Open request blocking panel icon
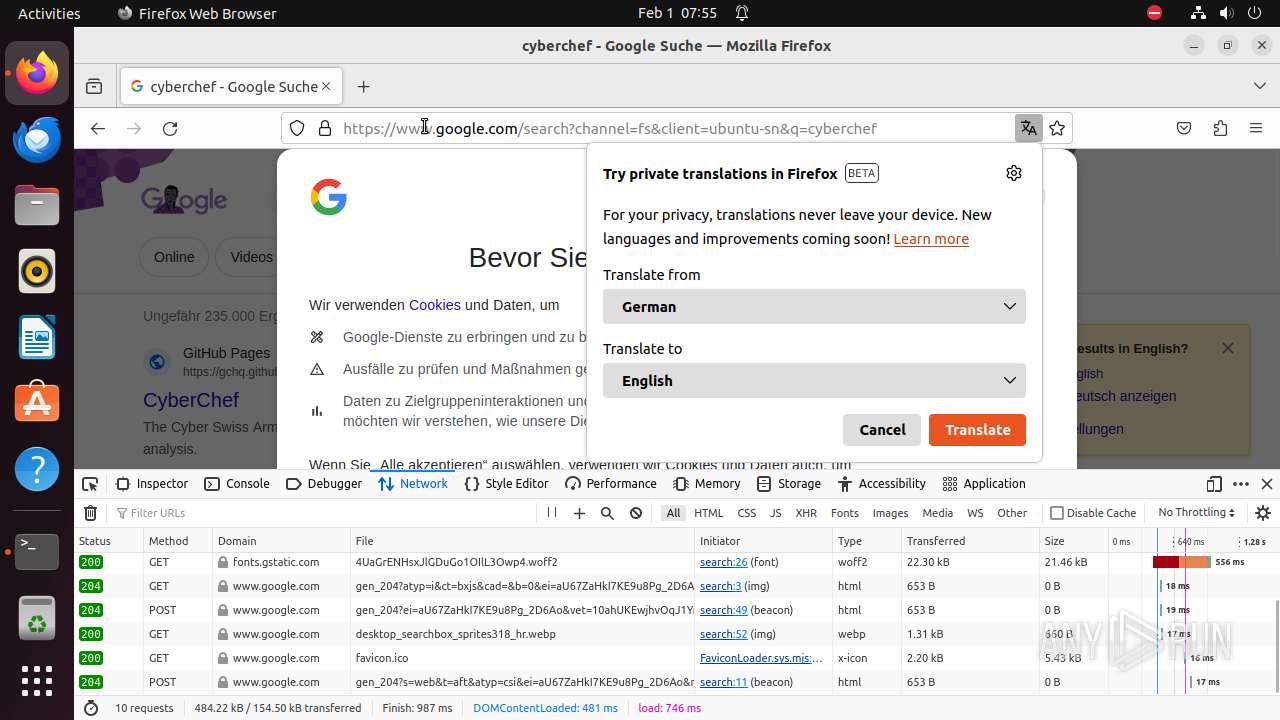This screenshot has height=720, width=1280. coord(636,513)
